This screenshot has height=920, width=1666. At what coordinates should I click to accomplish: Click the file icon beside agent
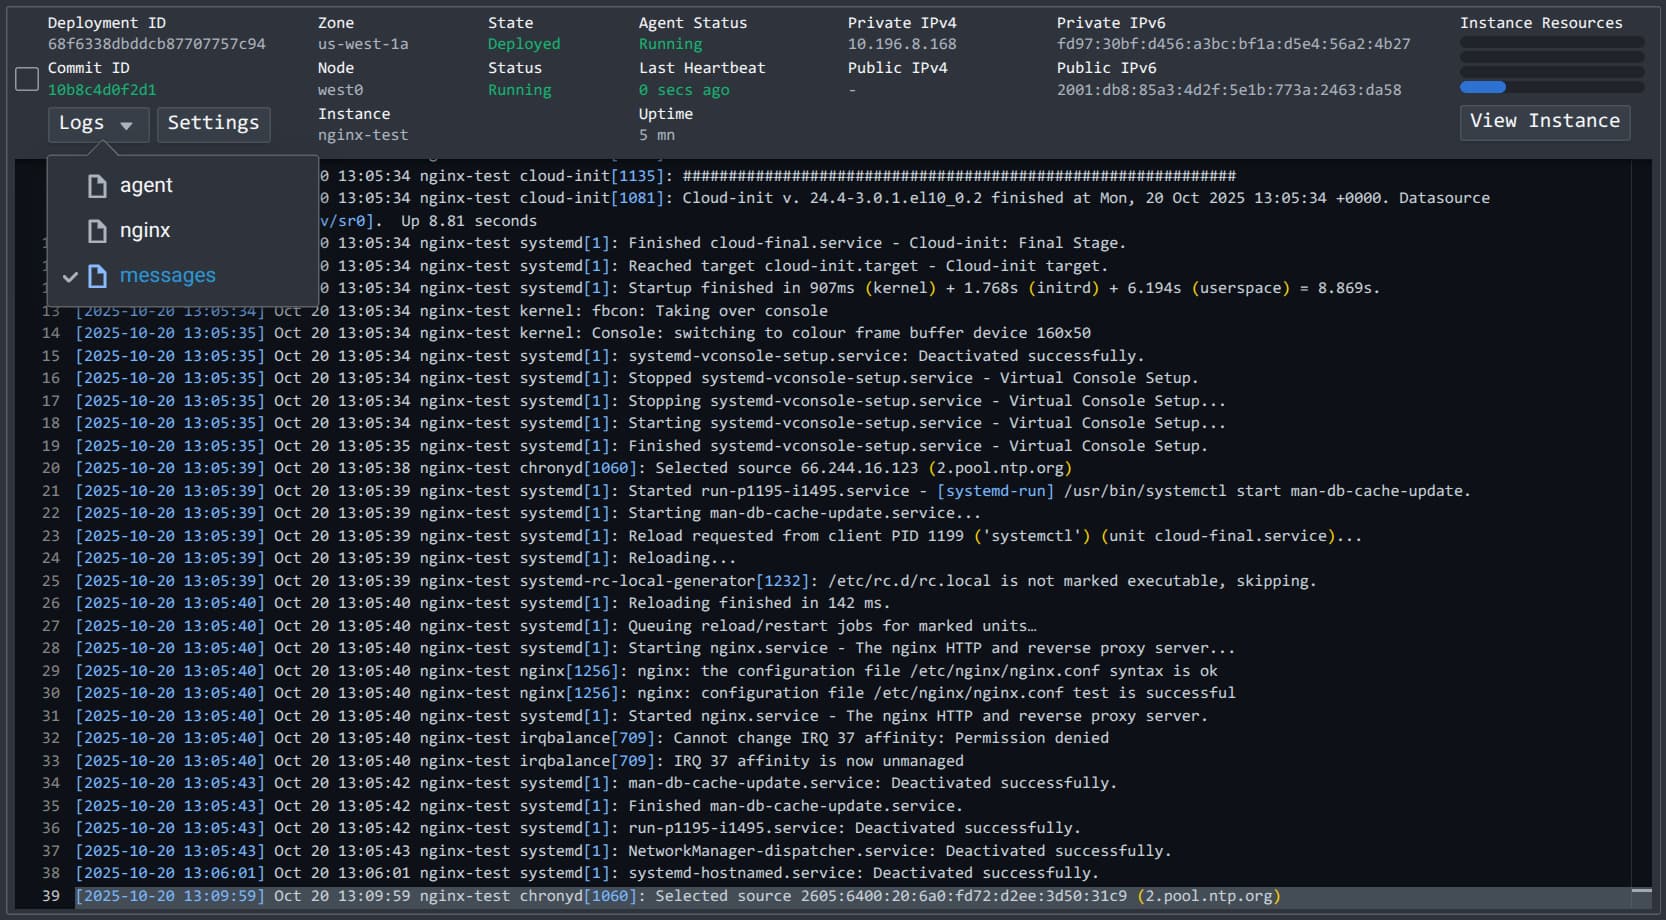coord(97,186)
